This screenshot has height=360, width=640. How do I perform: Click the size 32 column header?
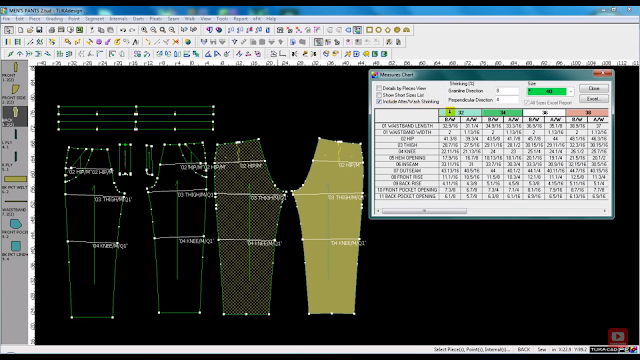(460, 112)
